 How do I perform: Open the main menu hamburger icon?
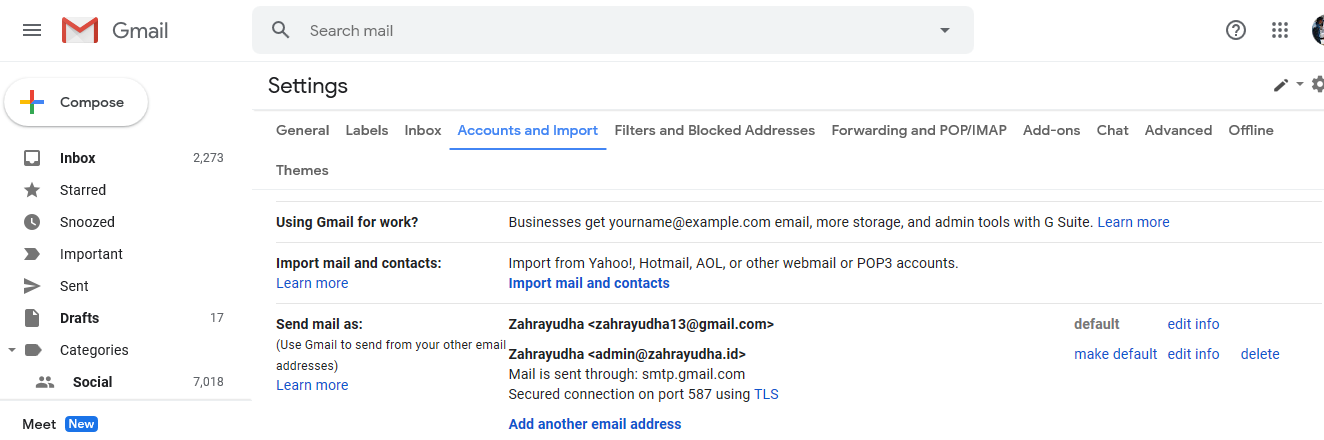[32, 30]
